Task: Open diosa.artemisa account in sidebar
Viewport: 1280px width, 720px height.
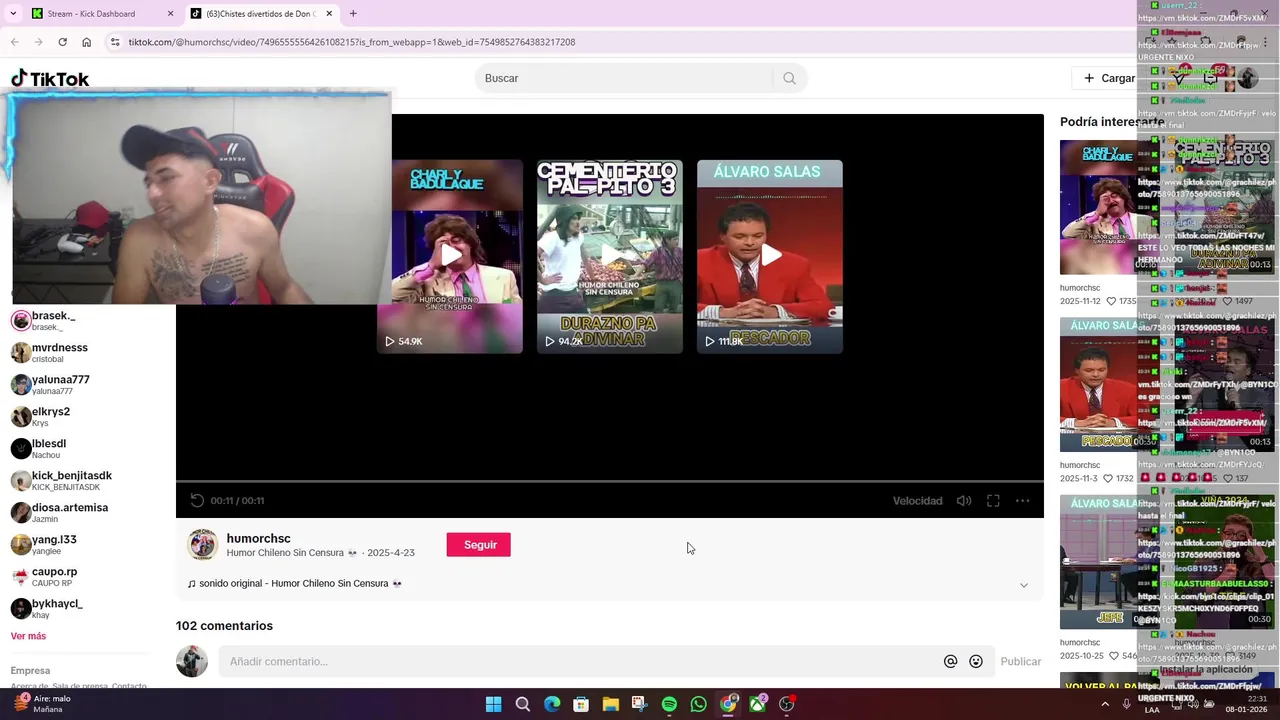Action: (x=80, y=512)
